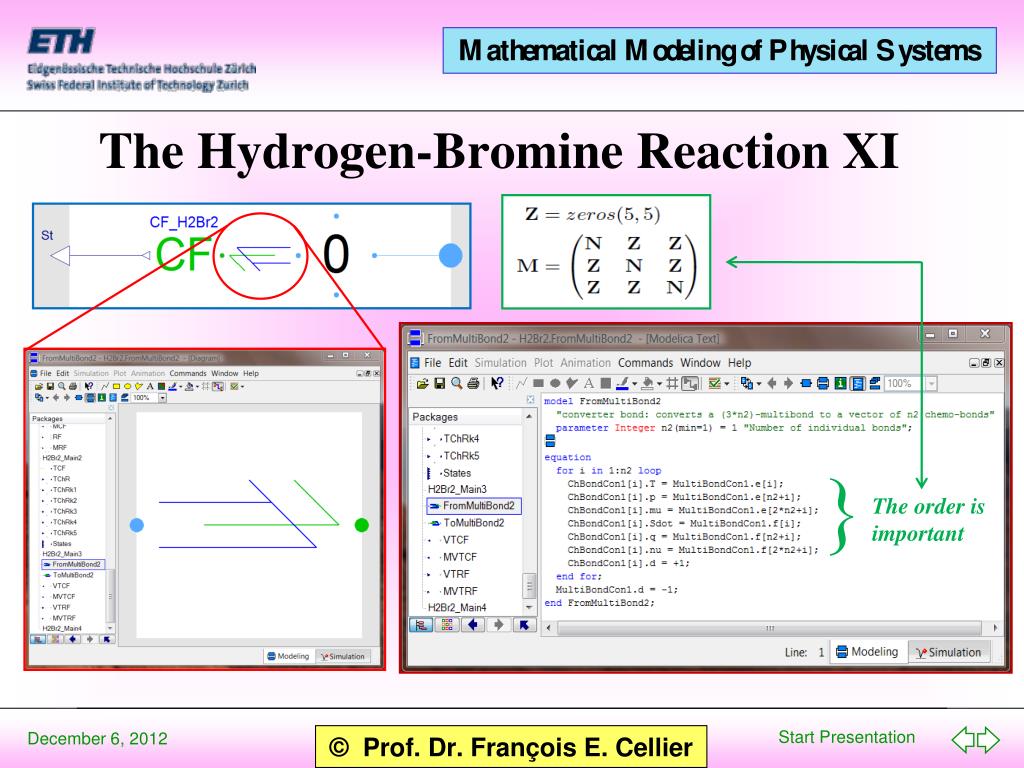Expand TChRk5 in Modelica Text package tree

coord(428,456)
